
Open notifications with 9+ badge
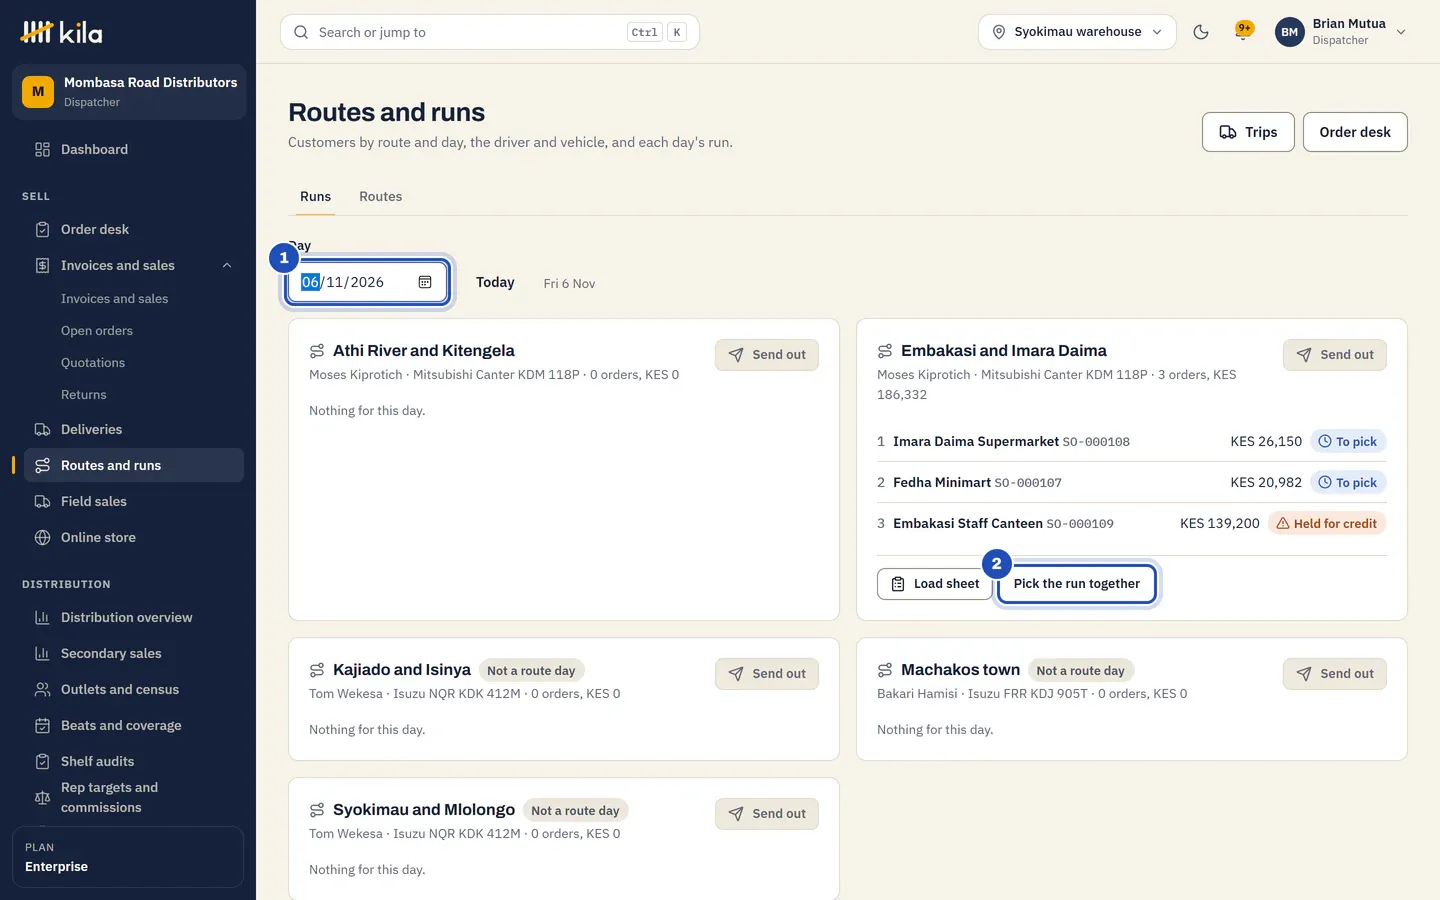click(x=1244, y=31)
